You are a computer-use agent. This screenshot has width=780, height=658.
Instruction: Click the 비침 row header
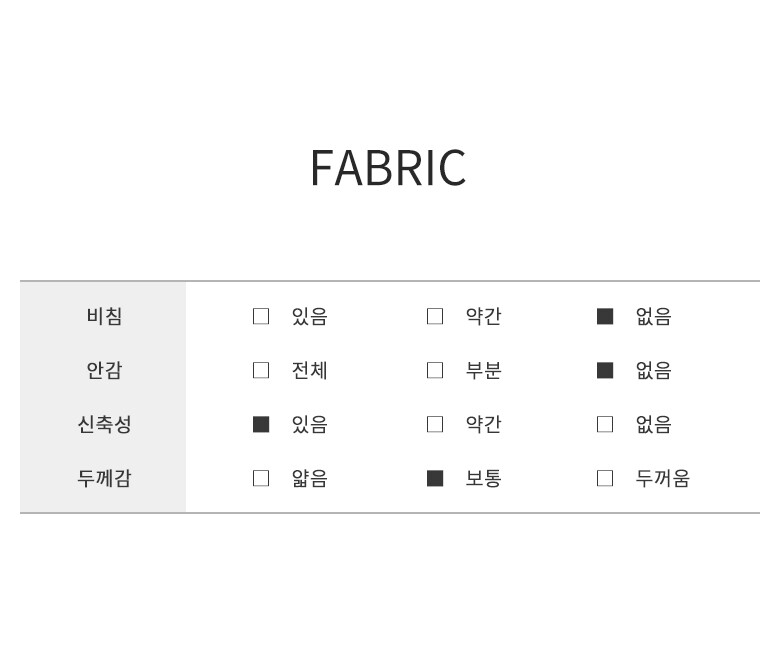pos(104,316)
